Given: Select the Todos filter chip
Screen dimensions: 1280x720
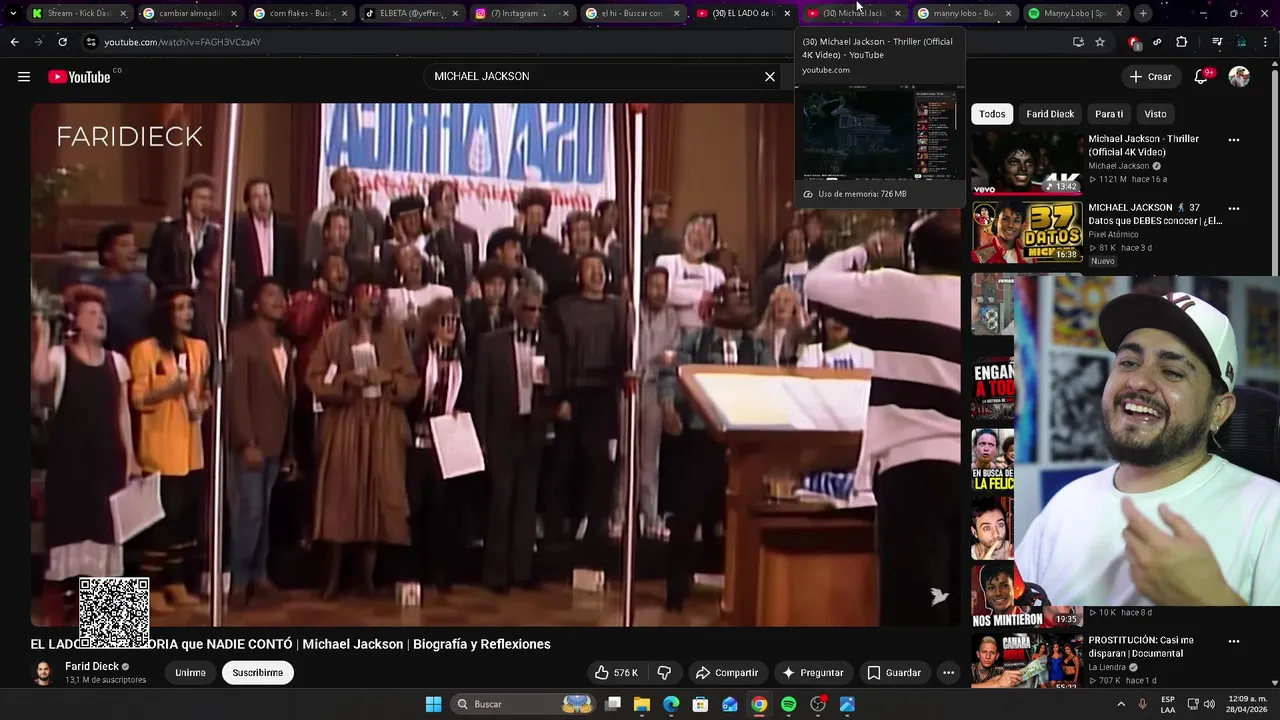Looking at the screenshot, I should pyautogui.click(x=992, y=114).
